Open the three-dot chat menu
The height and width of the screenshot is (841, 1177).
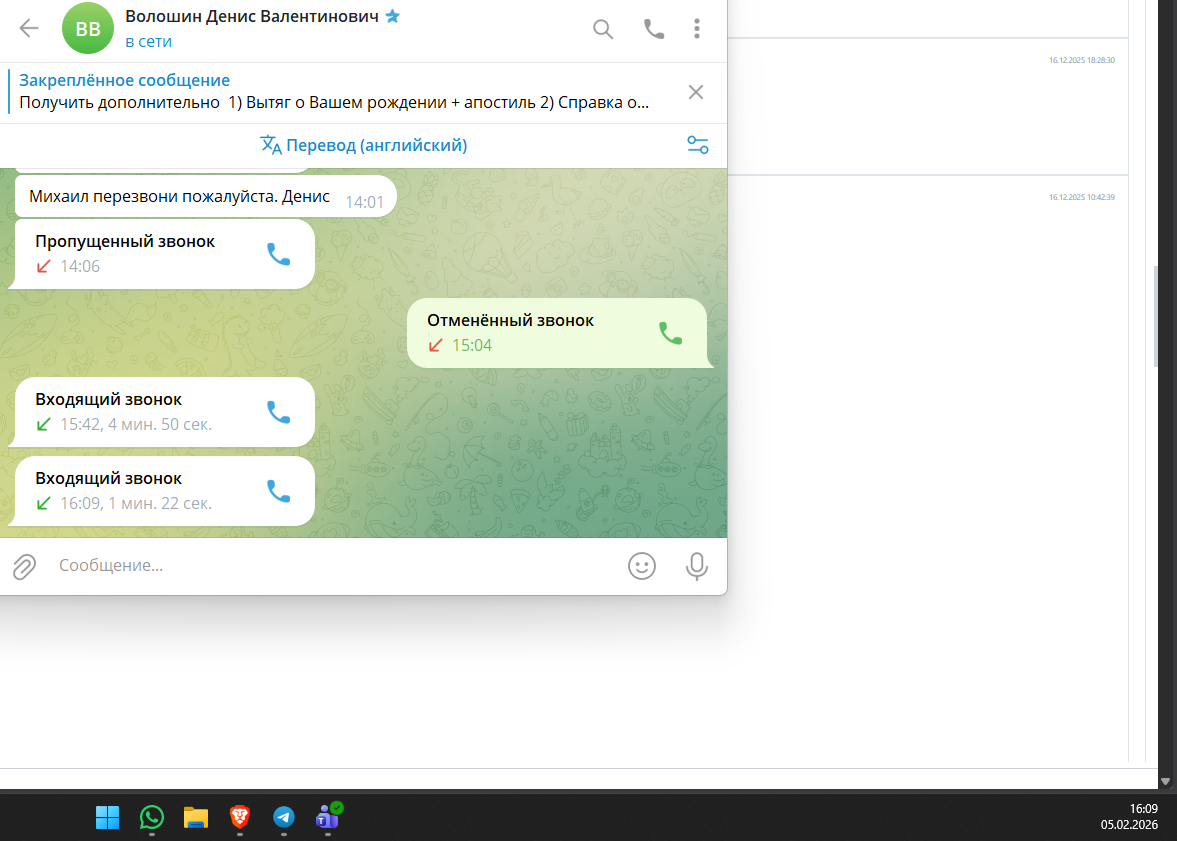(x=697, y=29)
